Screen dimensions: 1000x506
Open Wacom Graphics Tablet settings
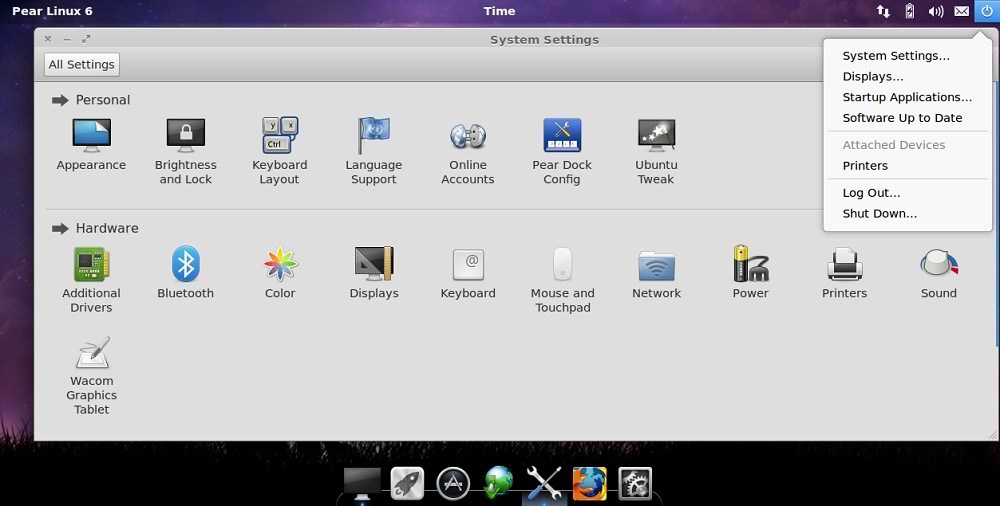tap(92, 376)
